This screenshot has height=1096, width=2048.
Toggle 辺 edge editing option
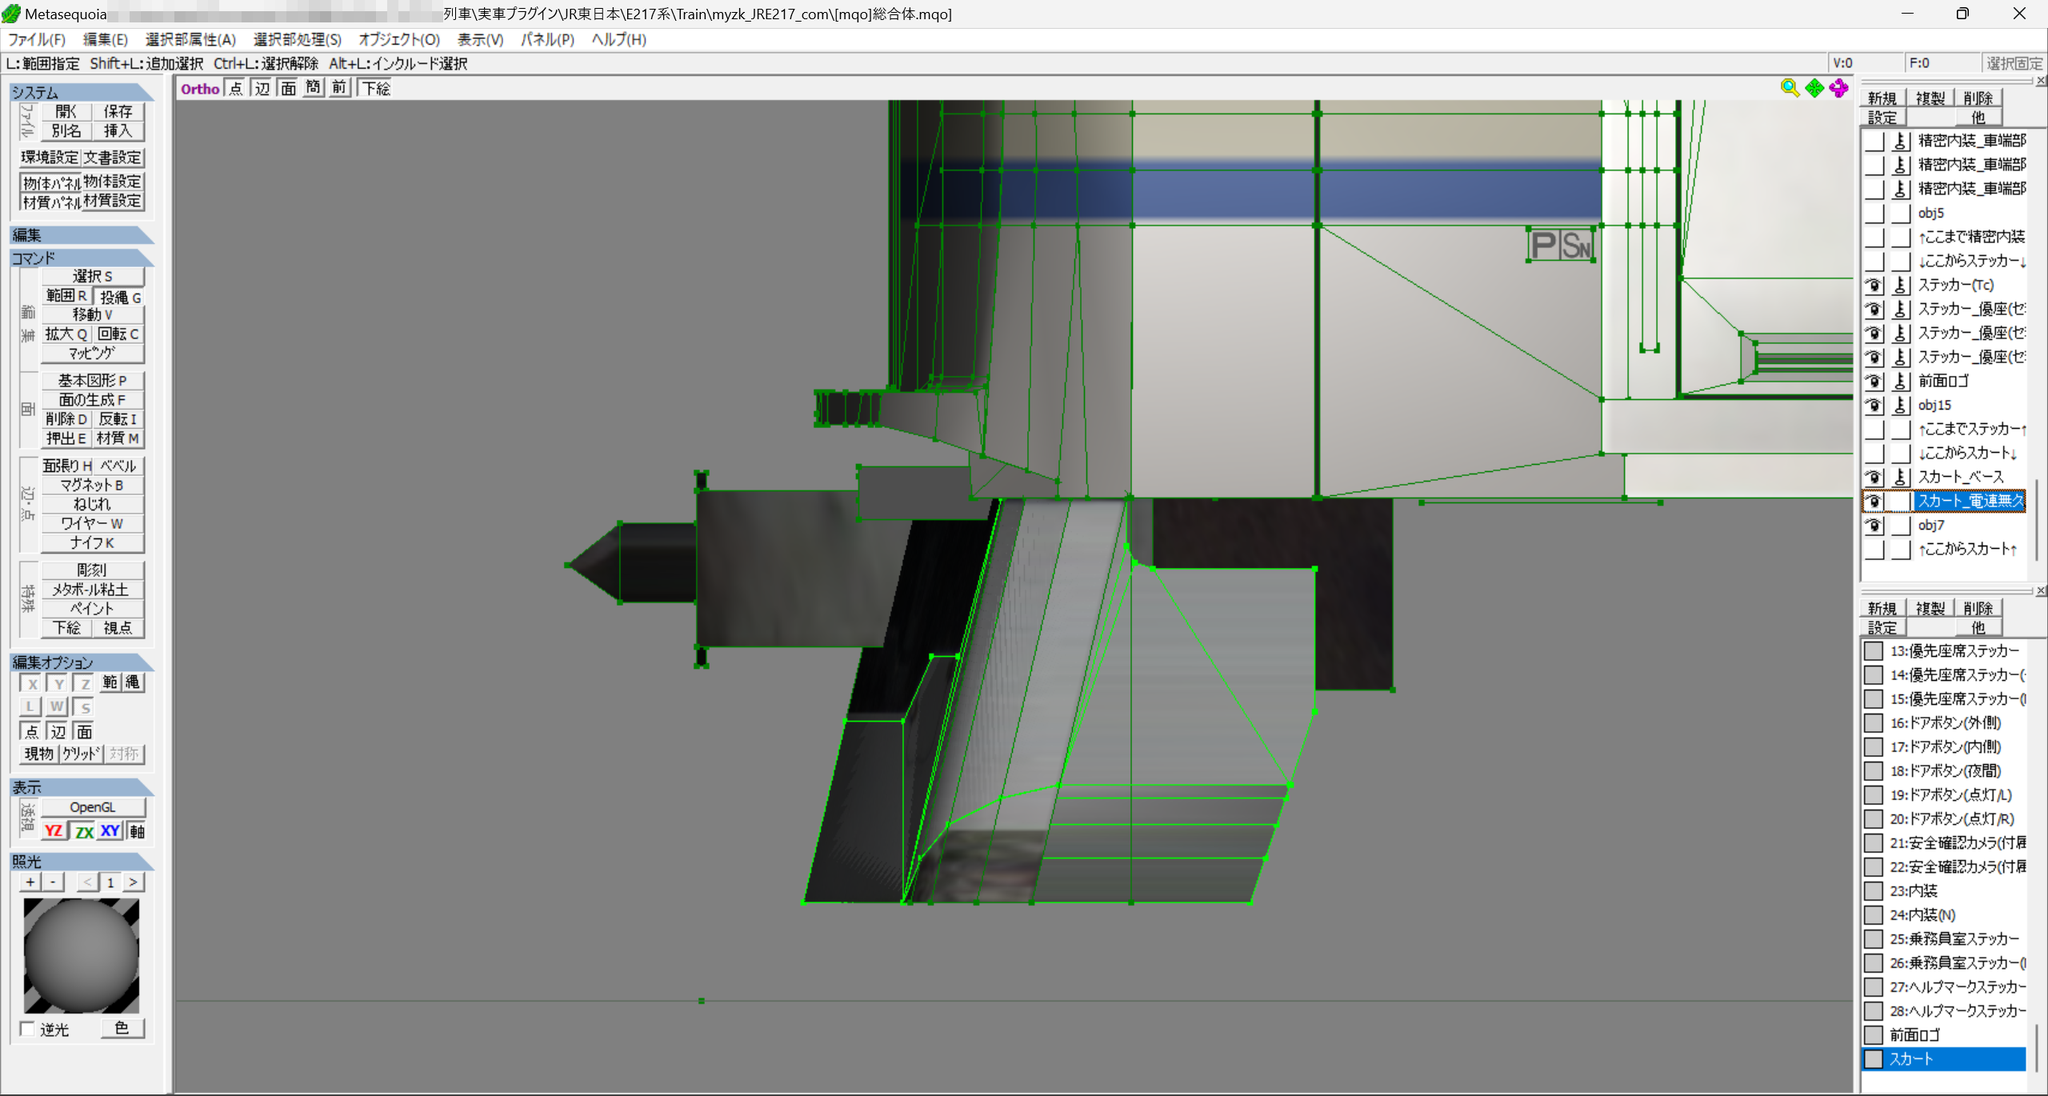click(x=58, y=732)
